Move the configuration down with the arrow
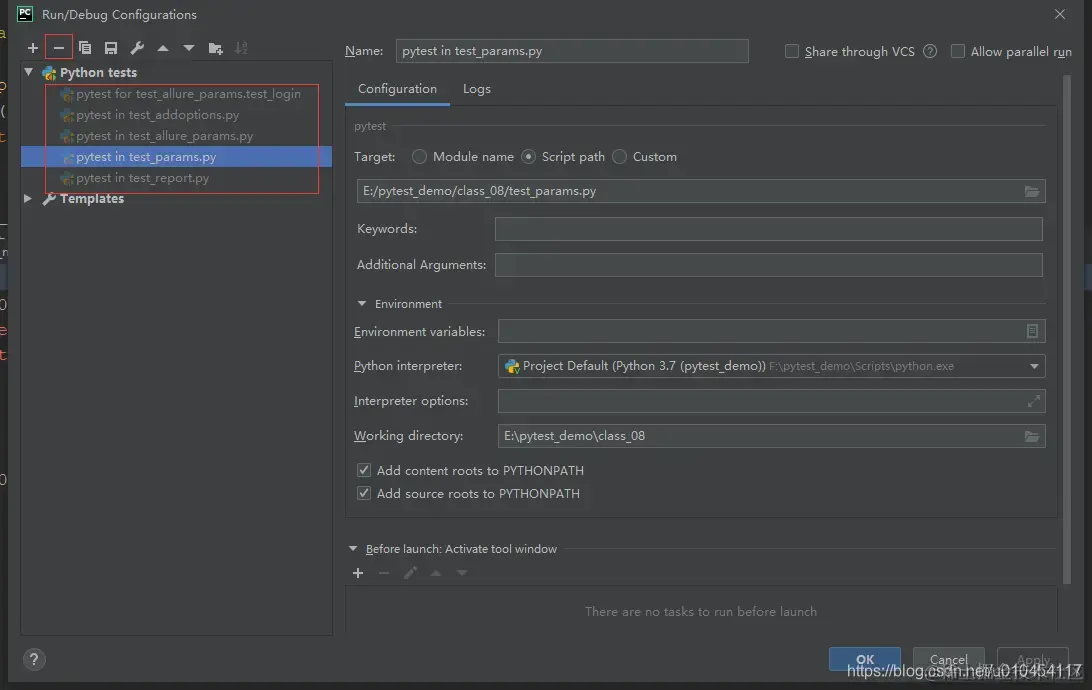Screen dimensions: 1092x690 point(189,48)
